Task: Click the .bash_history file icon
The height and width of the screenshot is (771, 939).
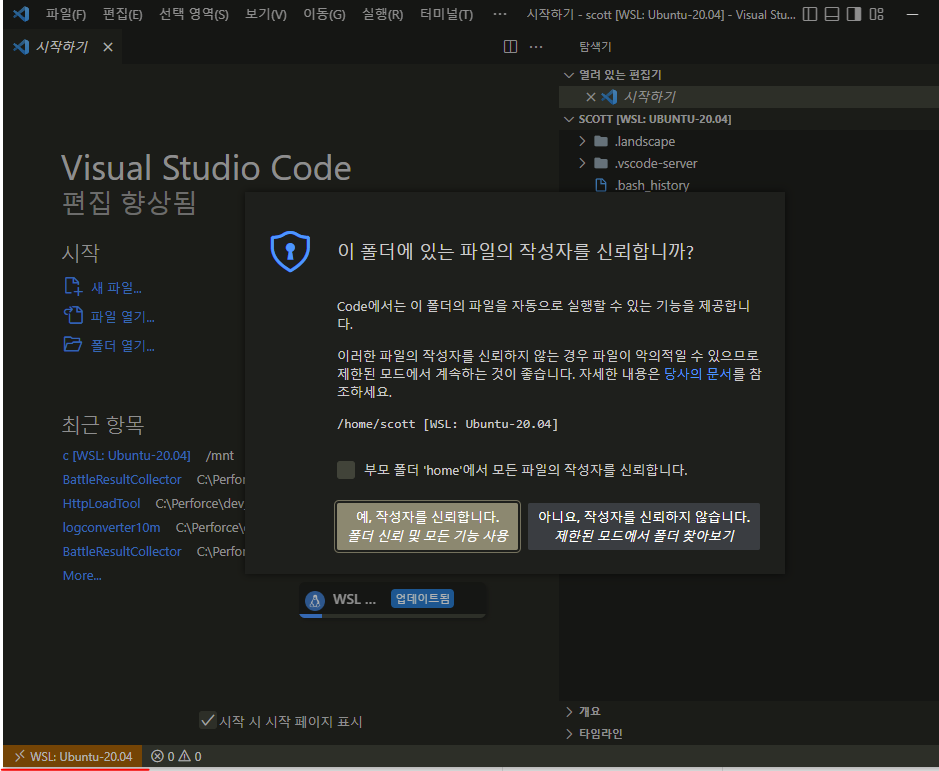Action: point(601,185)
